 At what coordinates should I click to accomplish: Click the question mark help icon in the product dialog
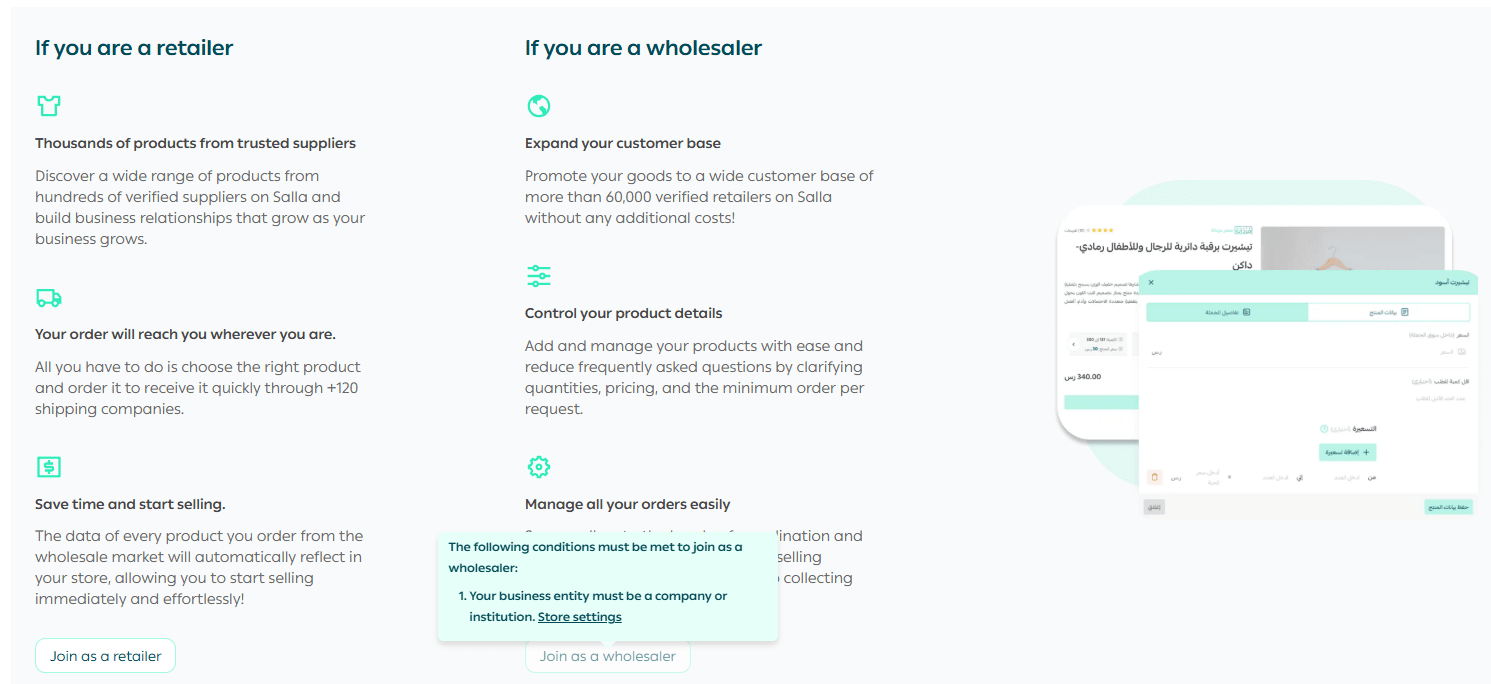pos(1323,429)
